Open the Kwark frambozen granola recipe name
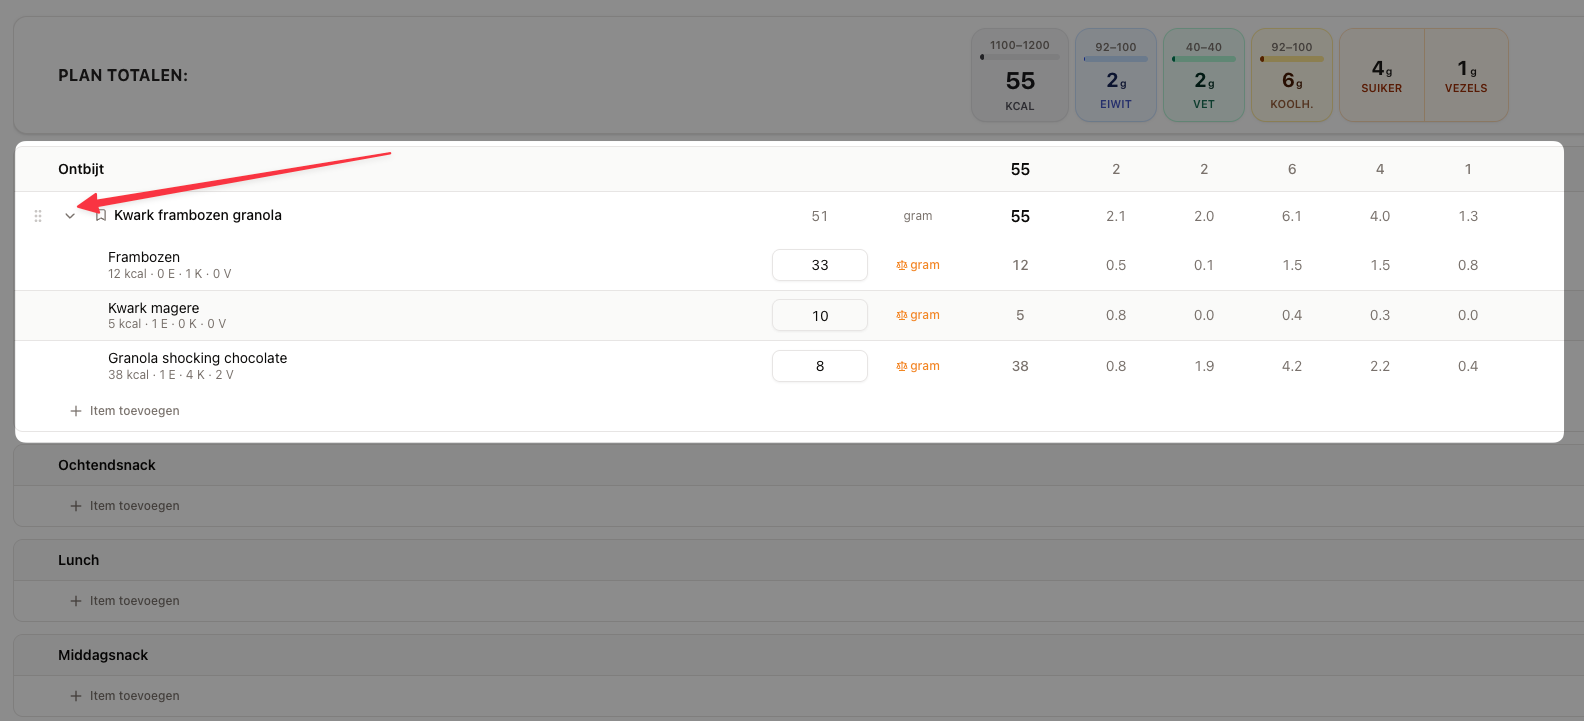1584x721 pixels. tap(198, 215)
